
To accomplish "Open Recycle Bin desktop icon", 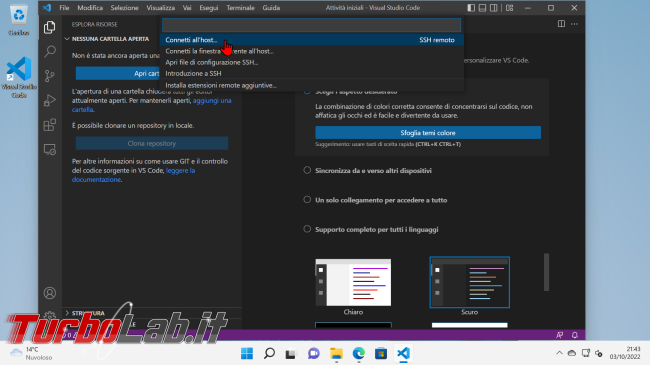I will click(19, 20).
